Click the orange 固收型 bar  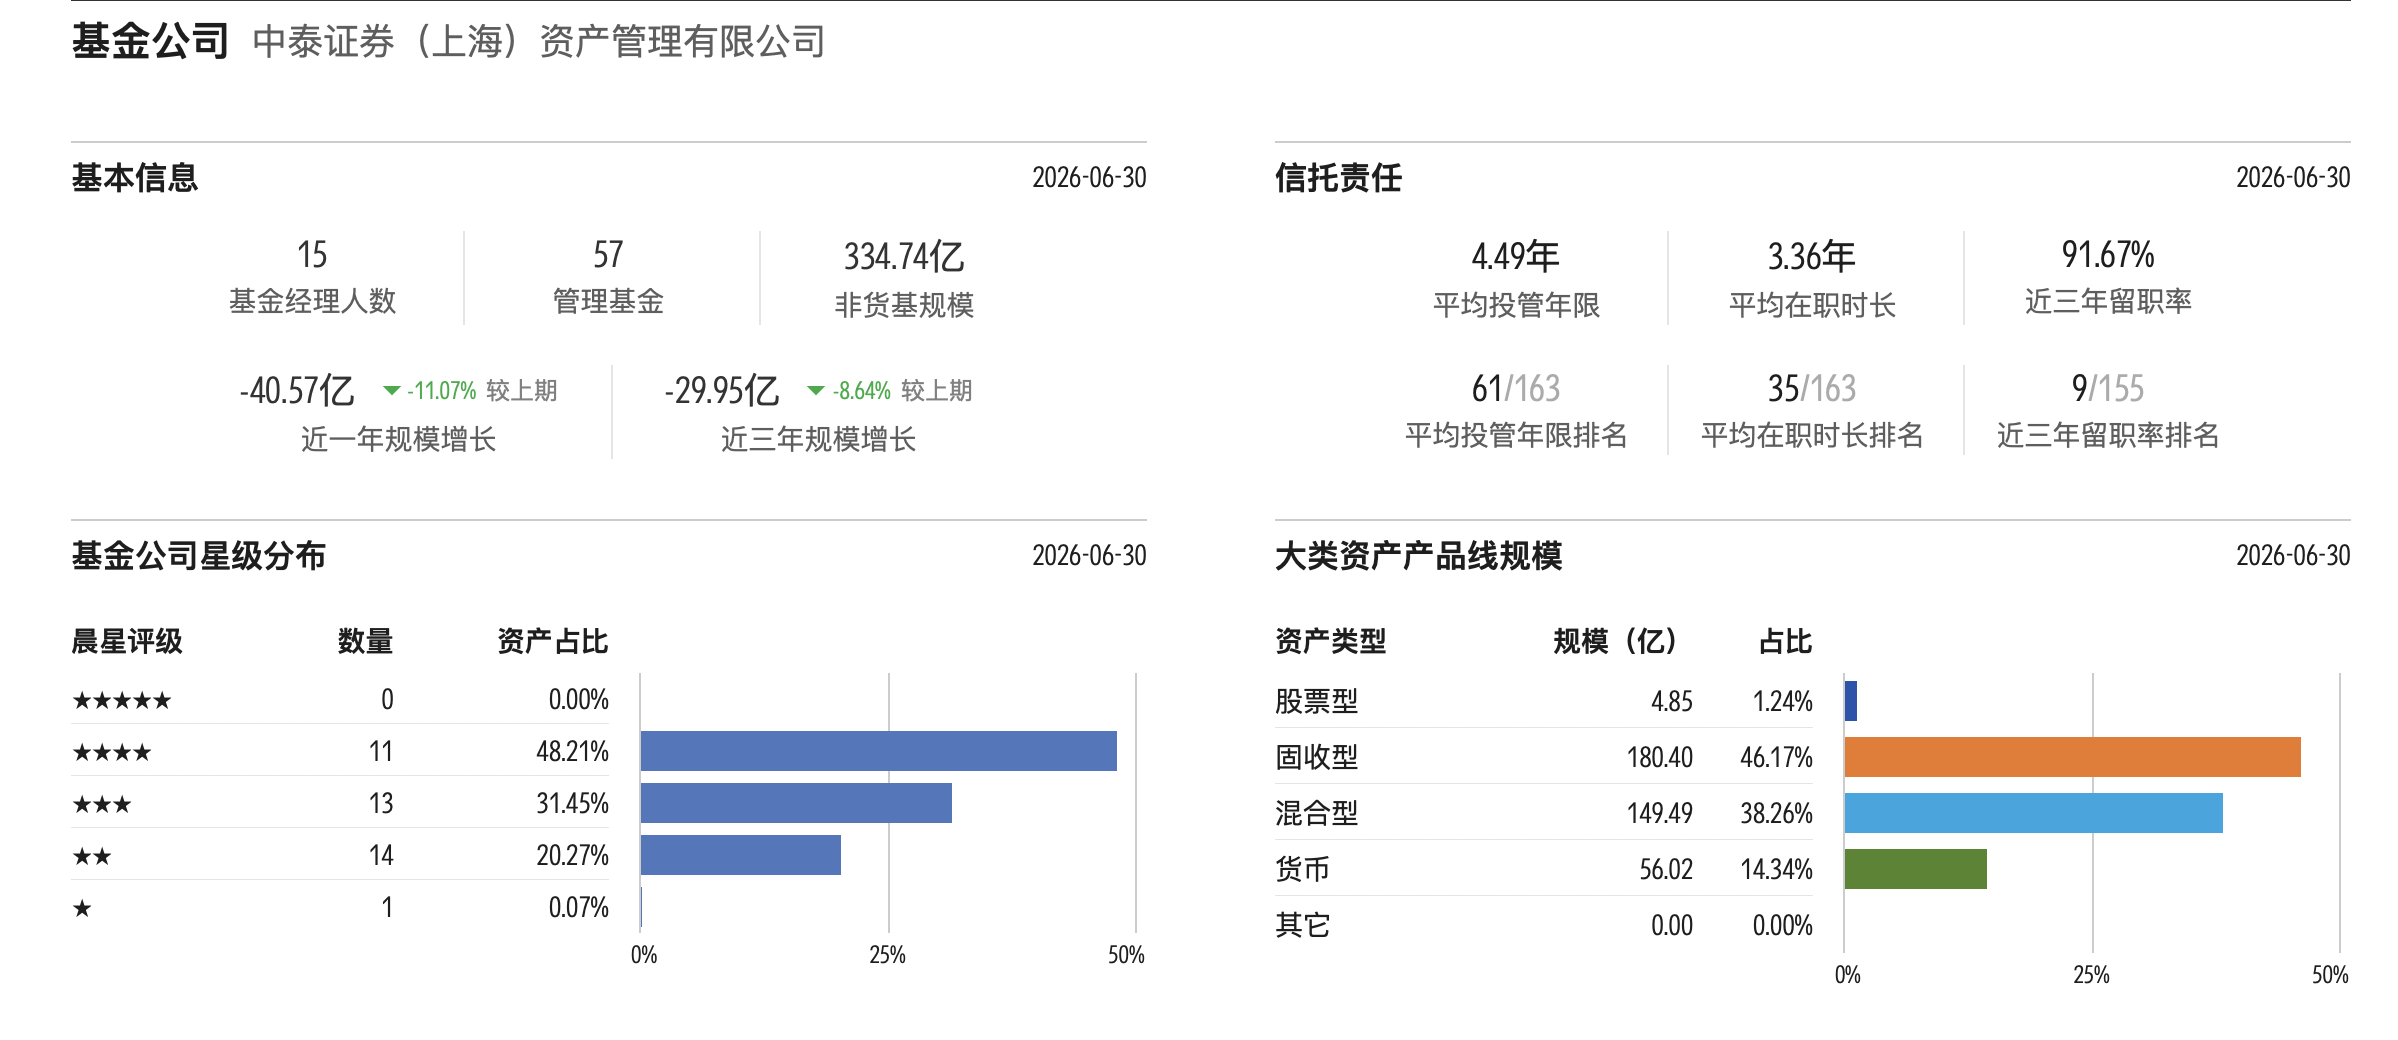2073,757
